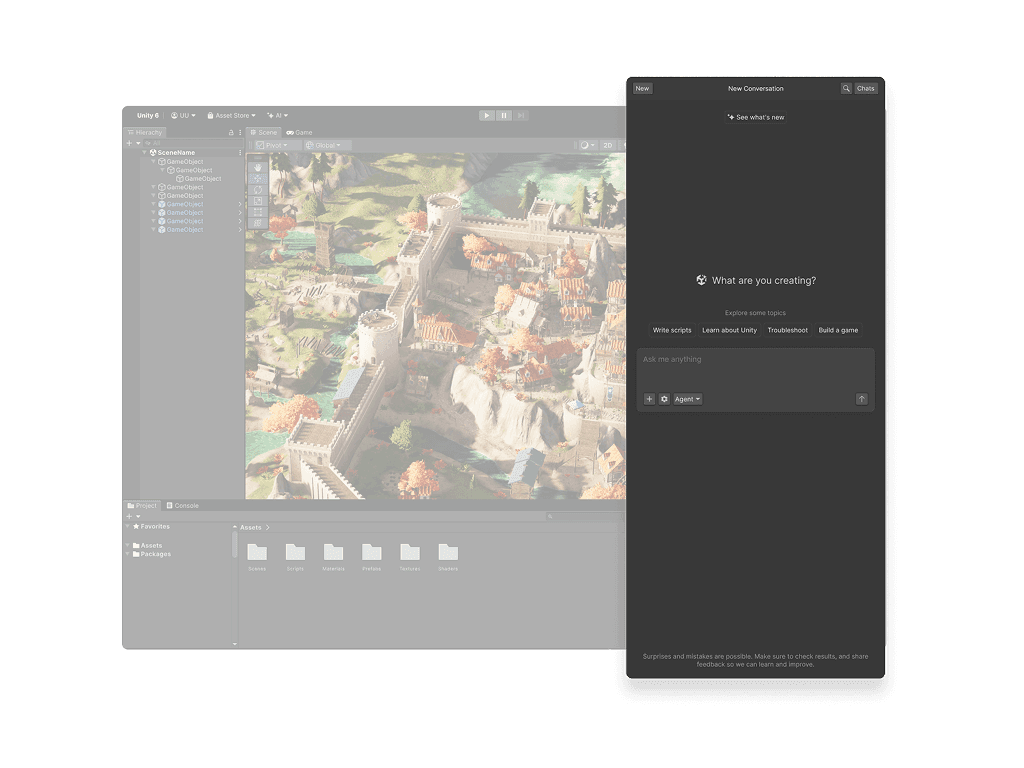Collapse the Favorites tree in Project panel
The image size is (1024, 768).
point(127,526)
